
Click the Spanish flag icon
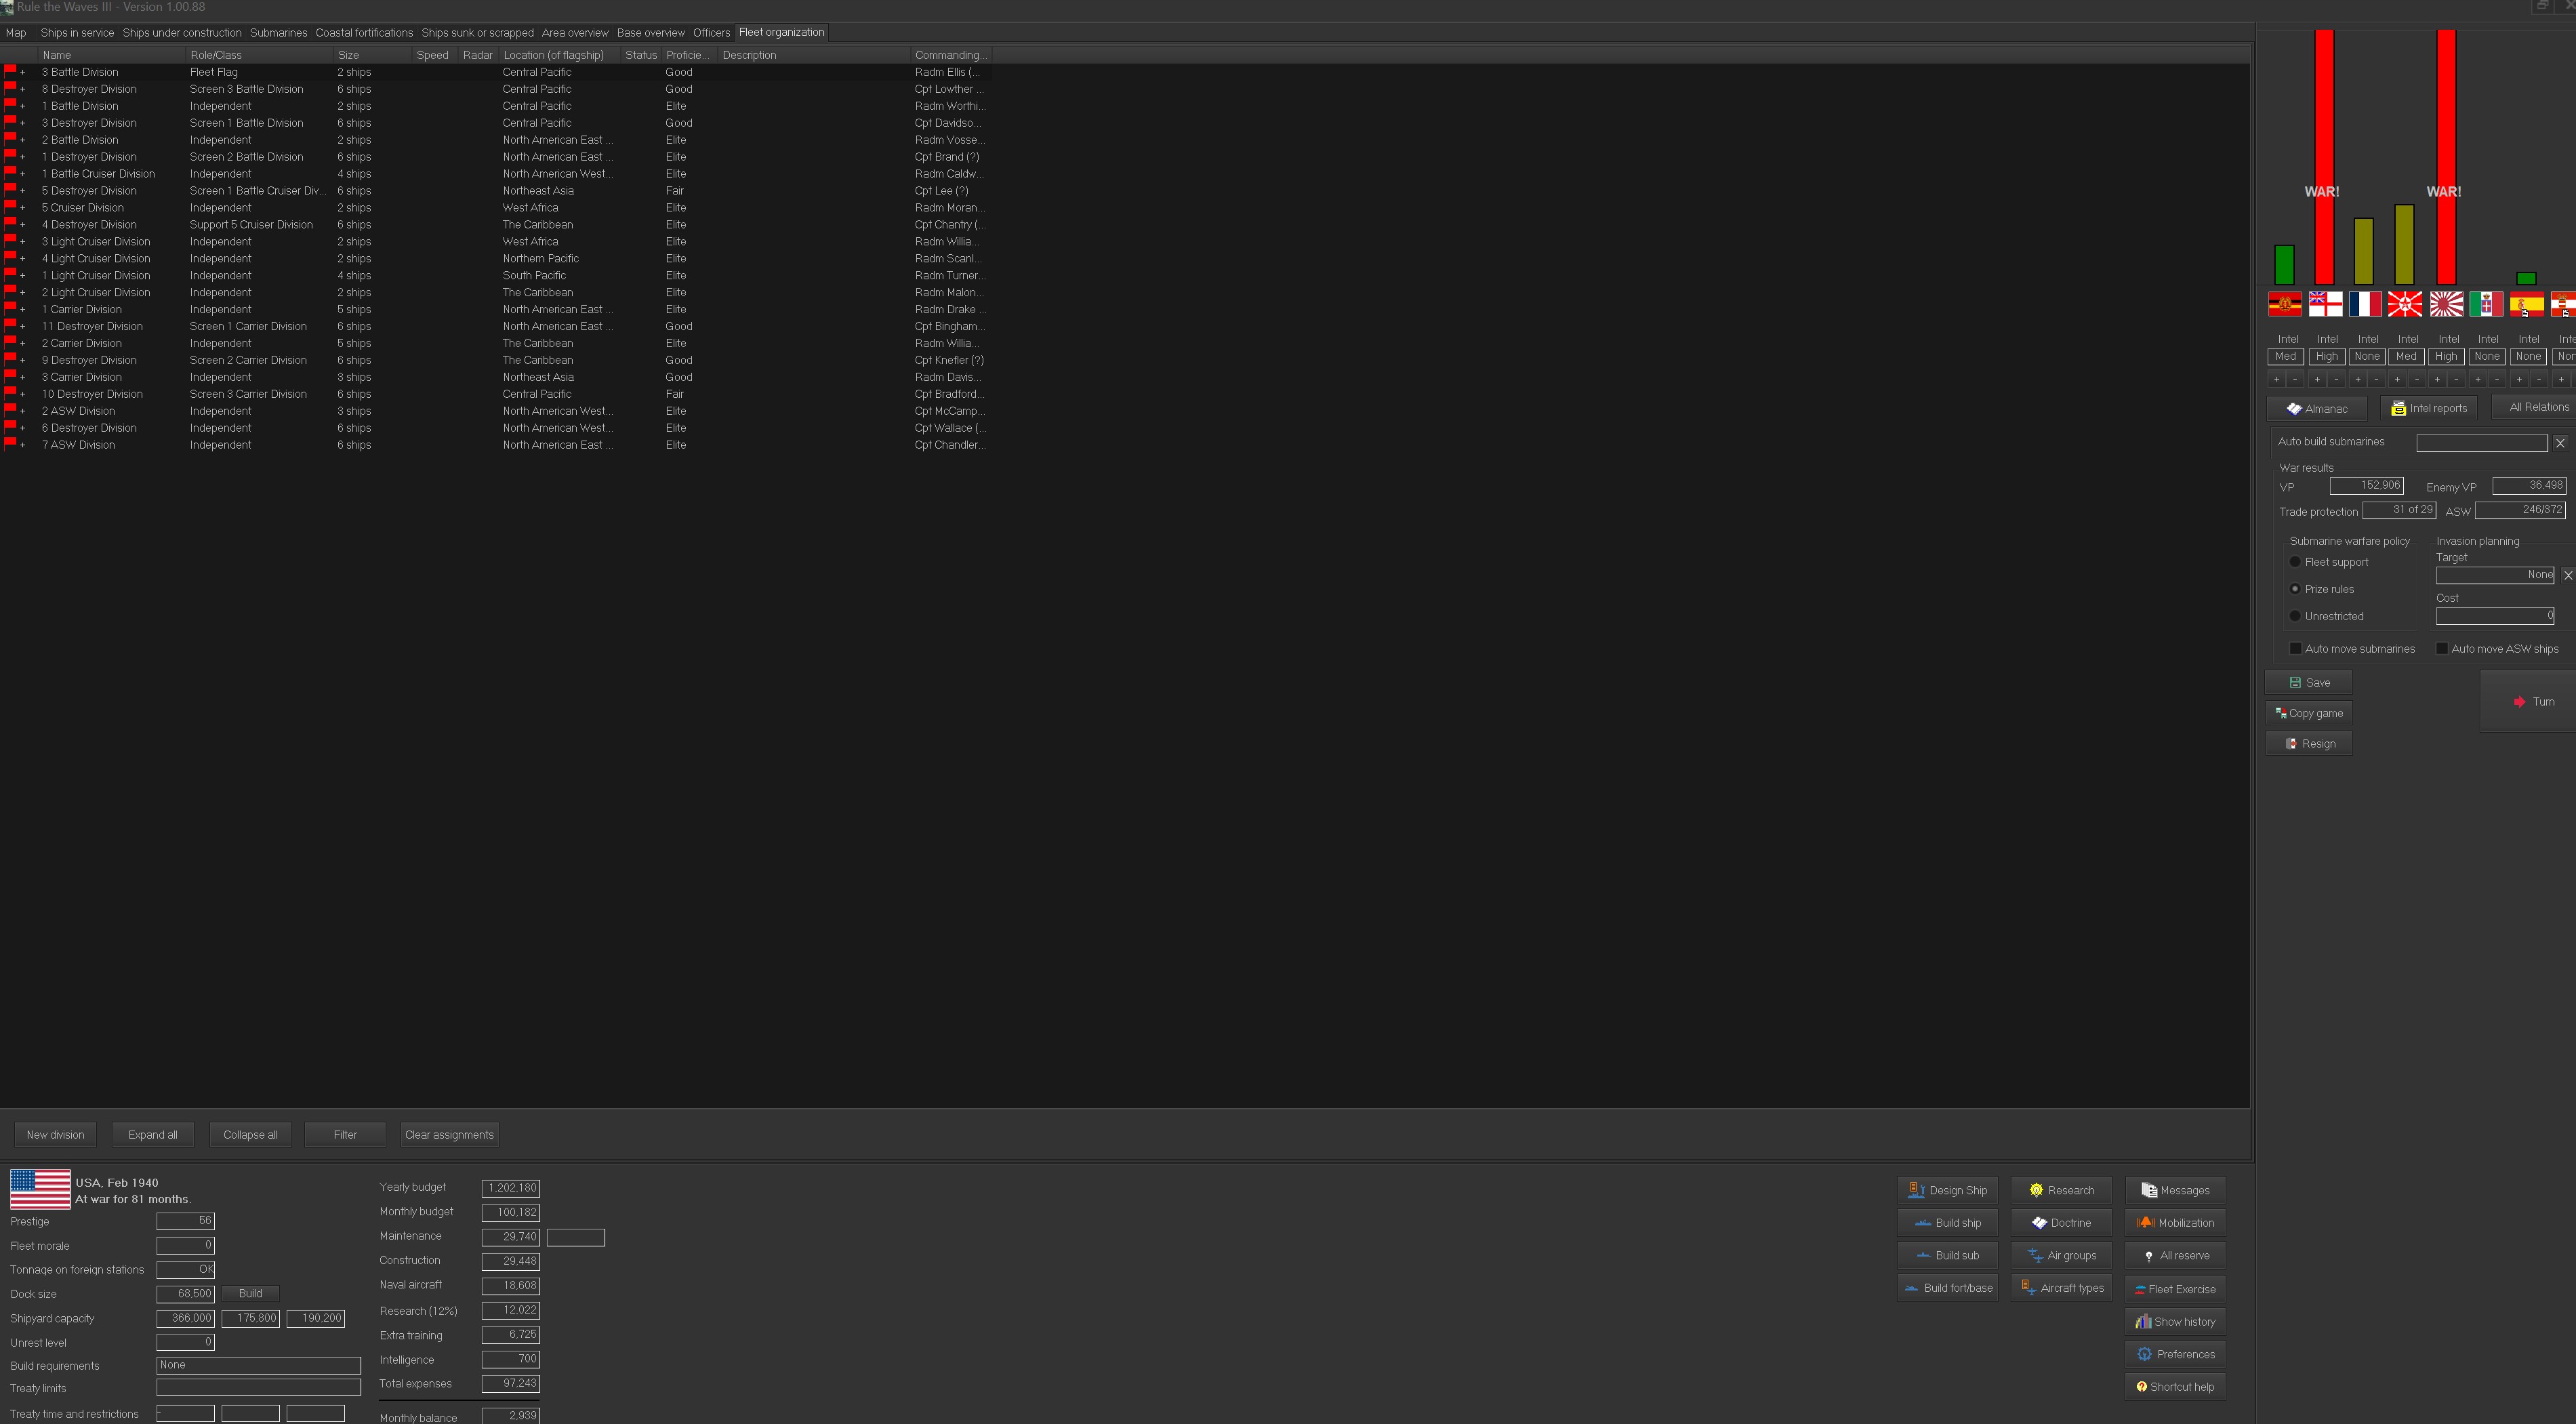(2527, 303)
